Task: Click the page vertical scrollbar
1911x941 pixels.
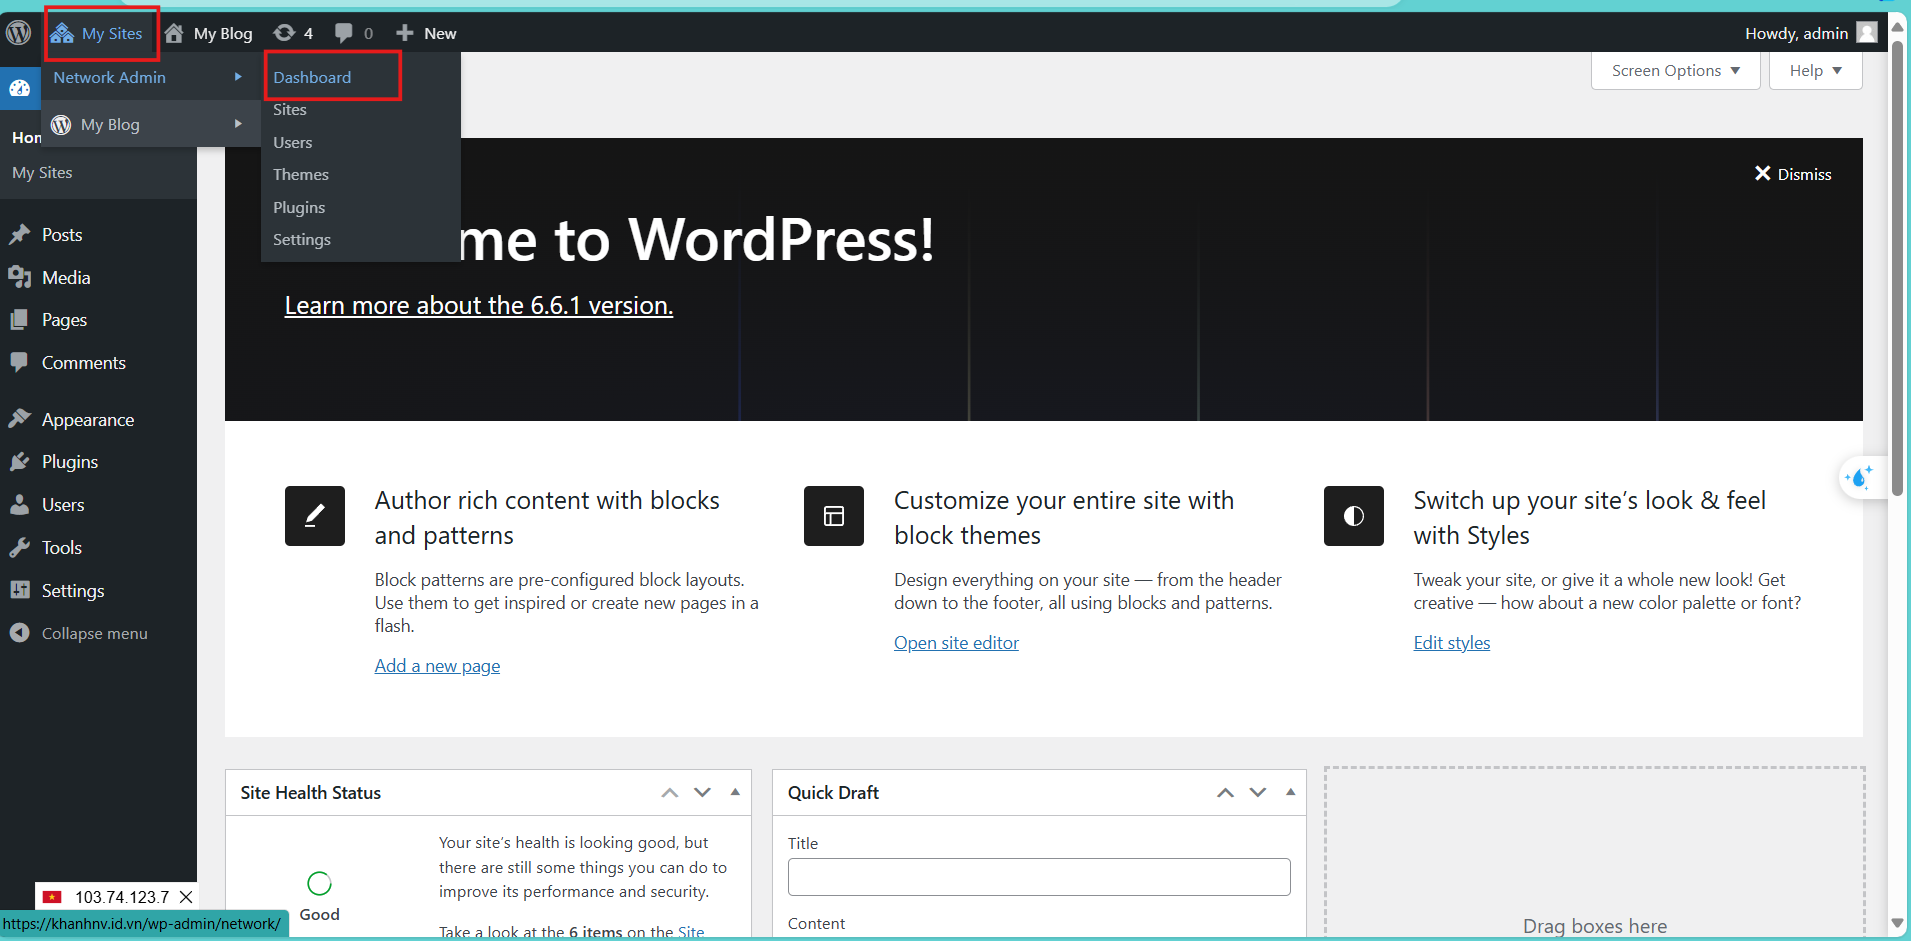Action: [1897, 270]
